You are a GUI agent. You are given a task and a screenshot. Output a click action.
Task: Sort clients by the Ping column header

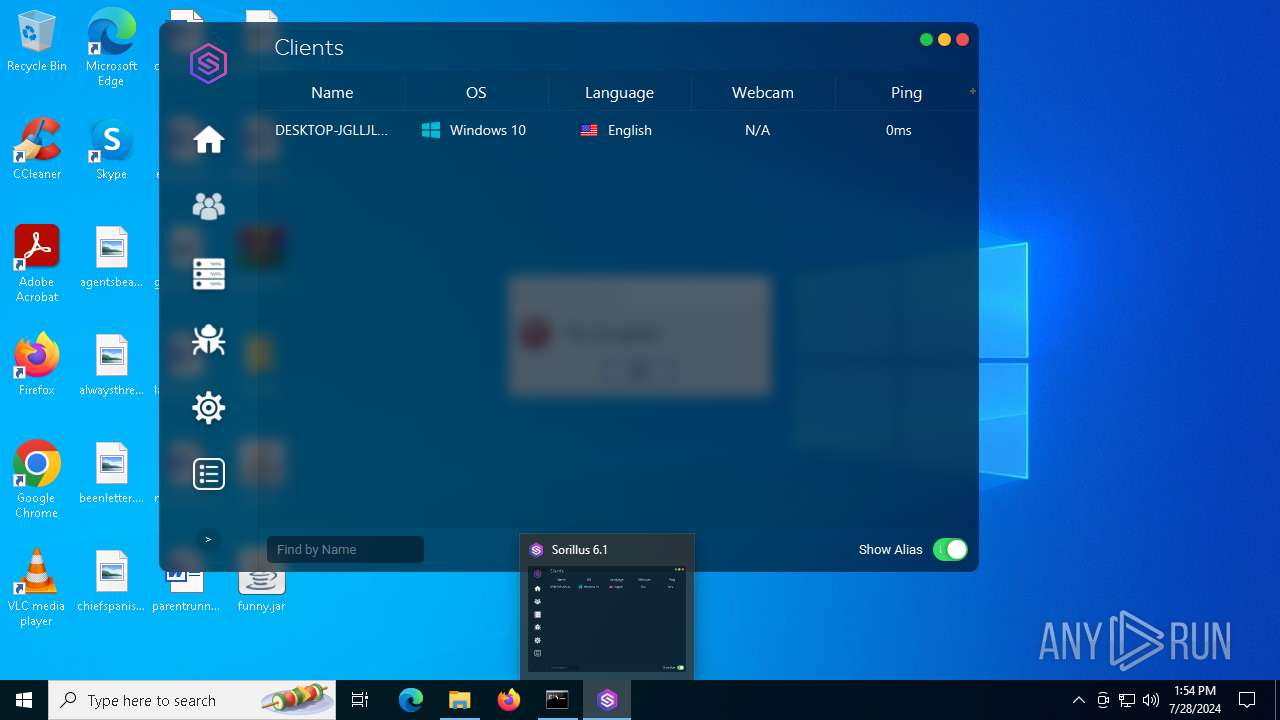coord(906,92)
